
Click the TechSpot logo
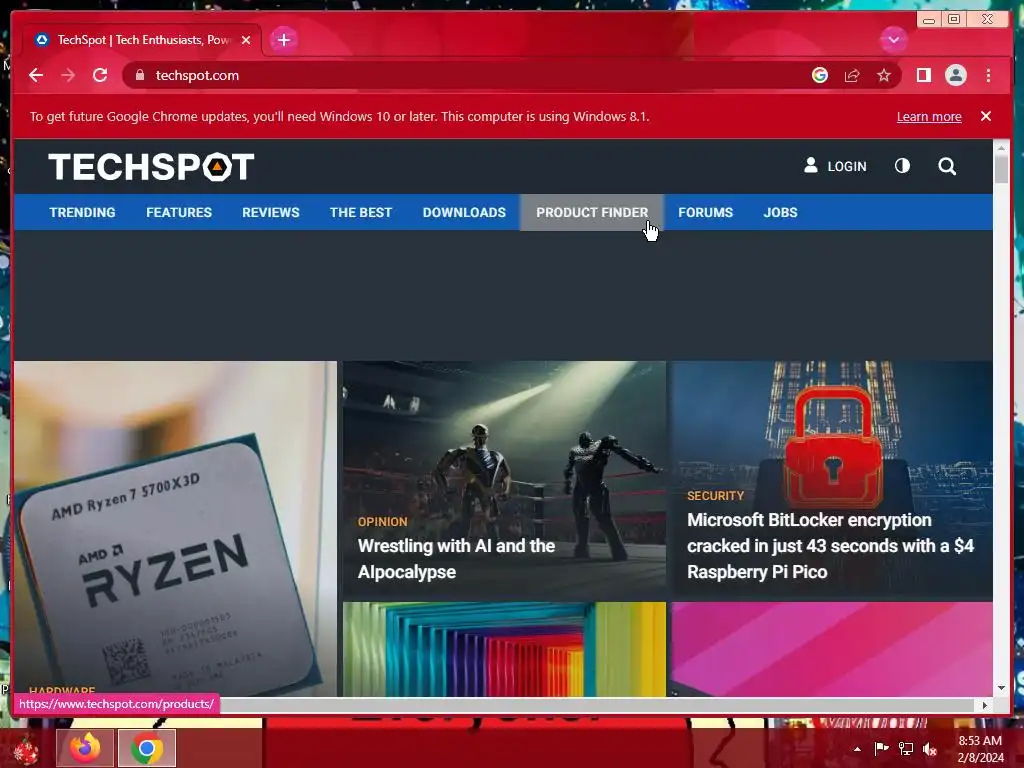(x=151, y=167)
